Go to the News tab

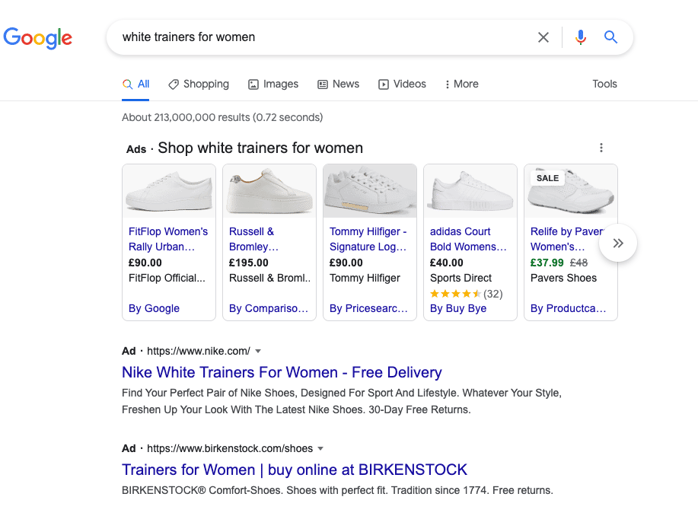pyautogui.click(x=338, y=84)
